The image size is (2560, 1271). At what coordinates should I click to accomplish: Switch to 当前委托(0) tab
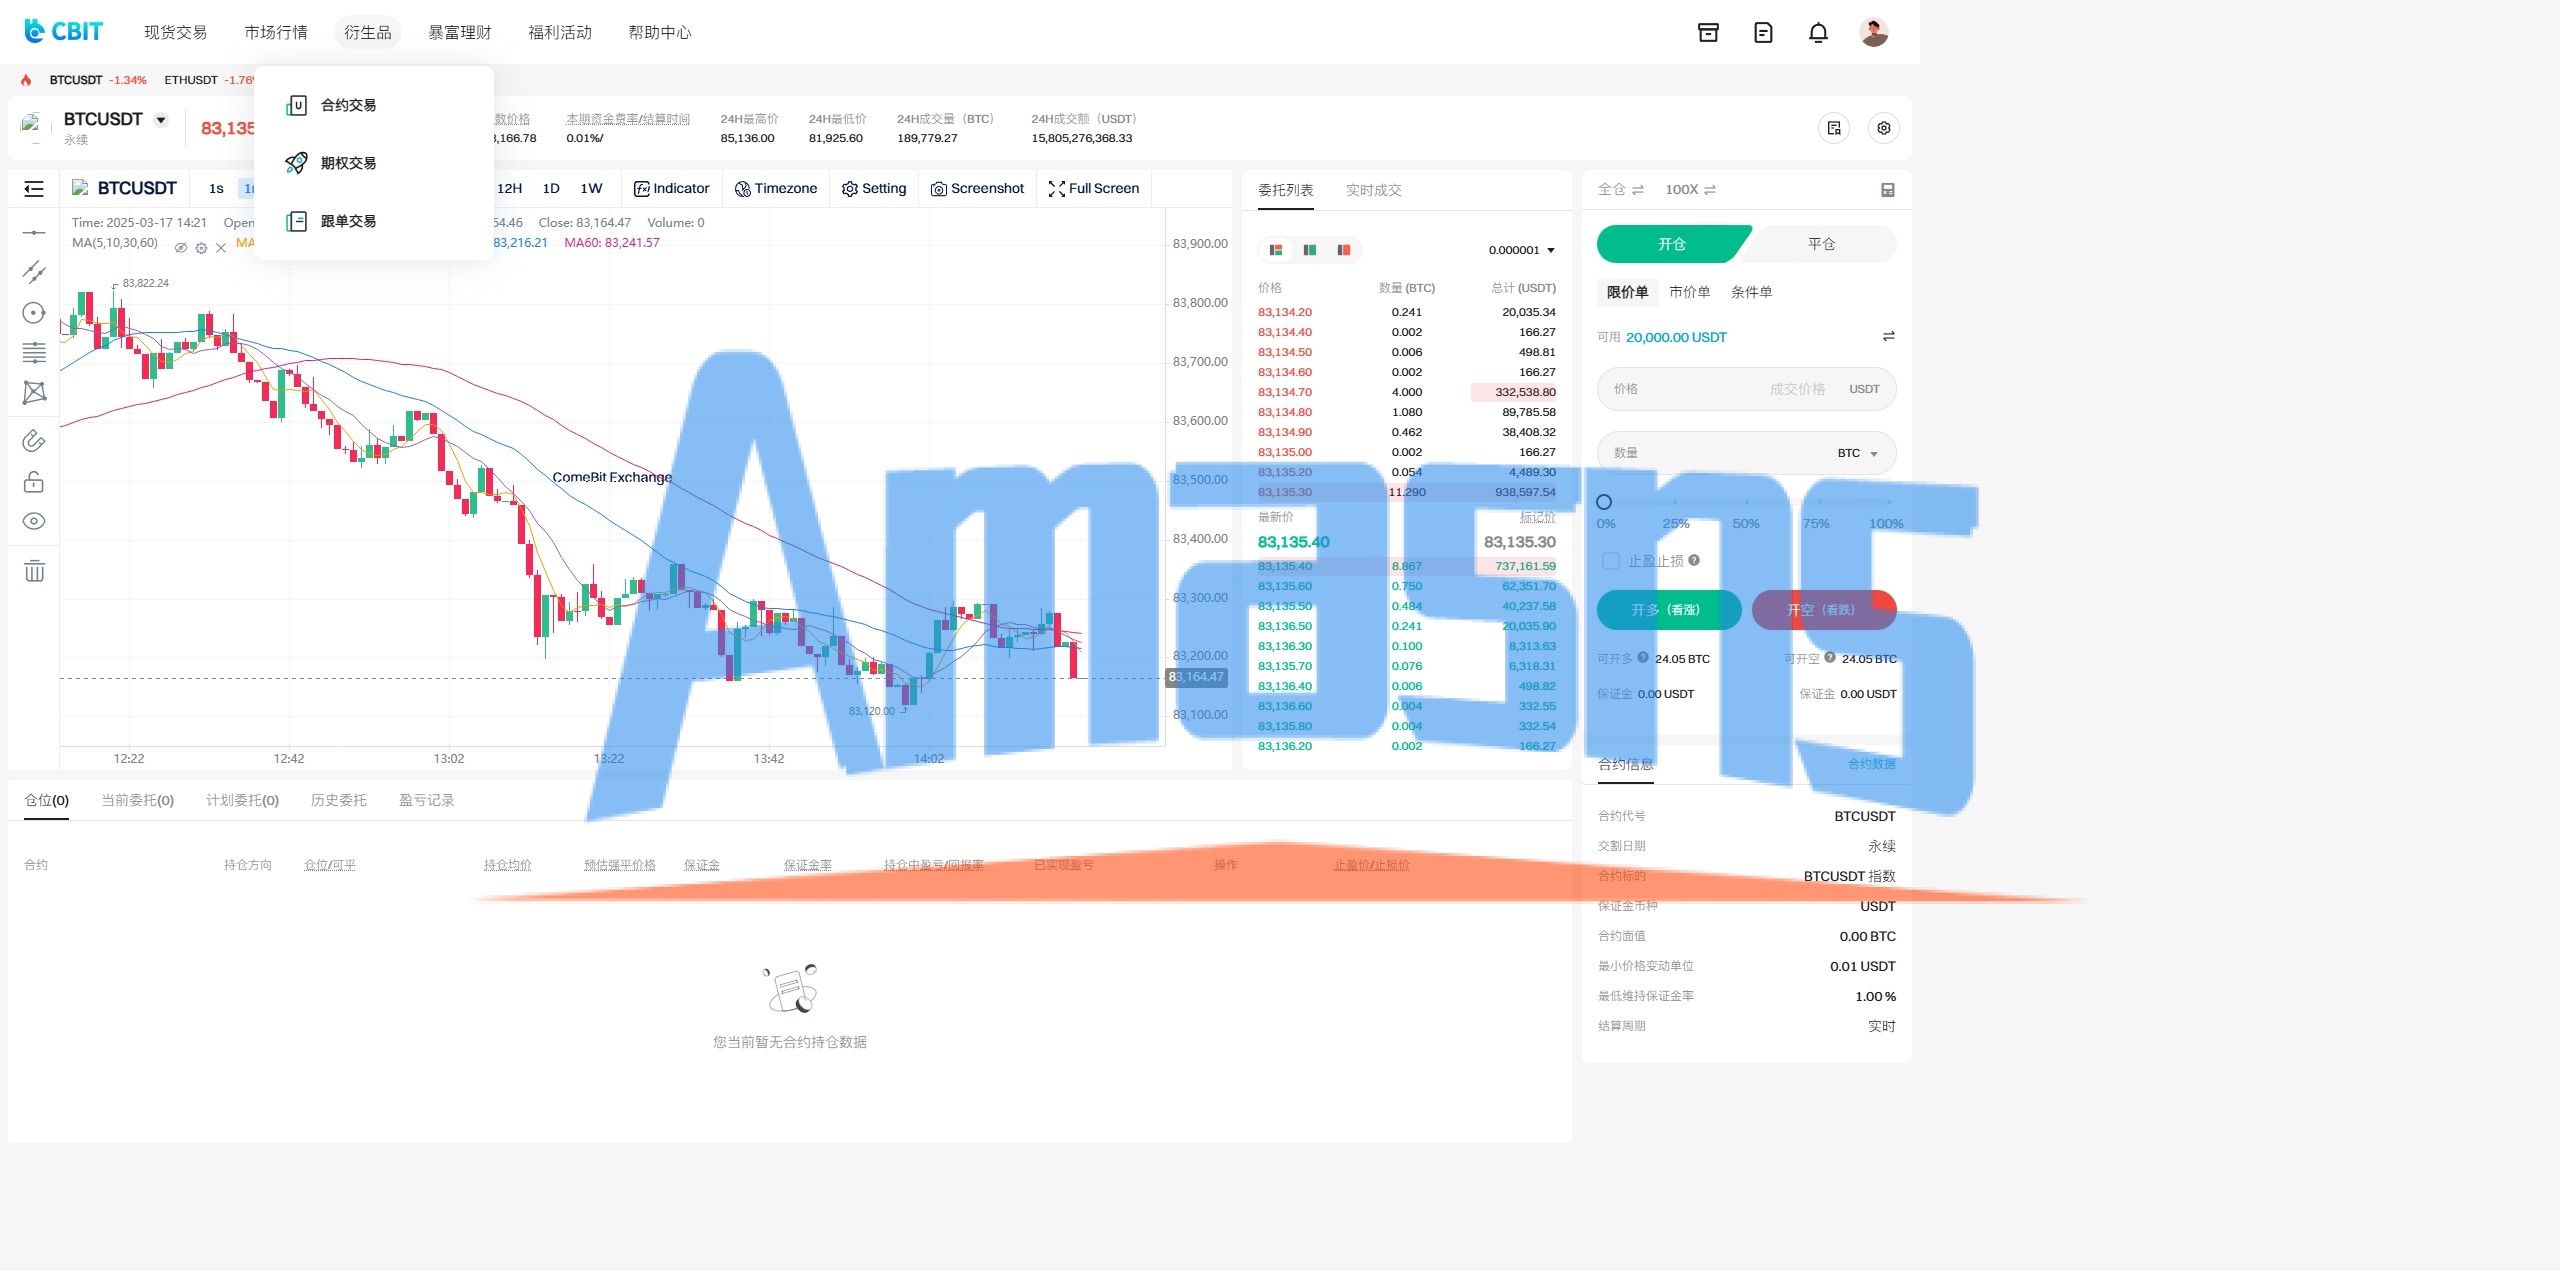click(137, 800)
